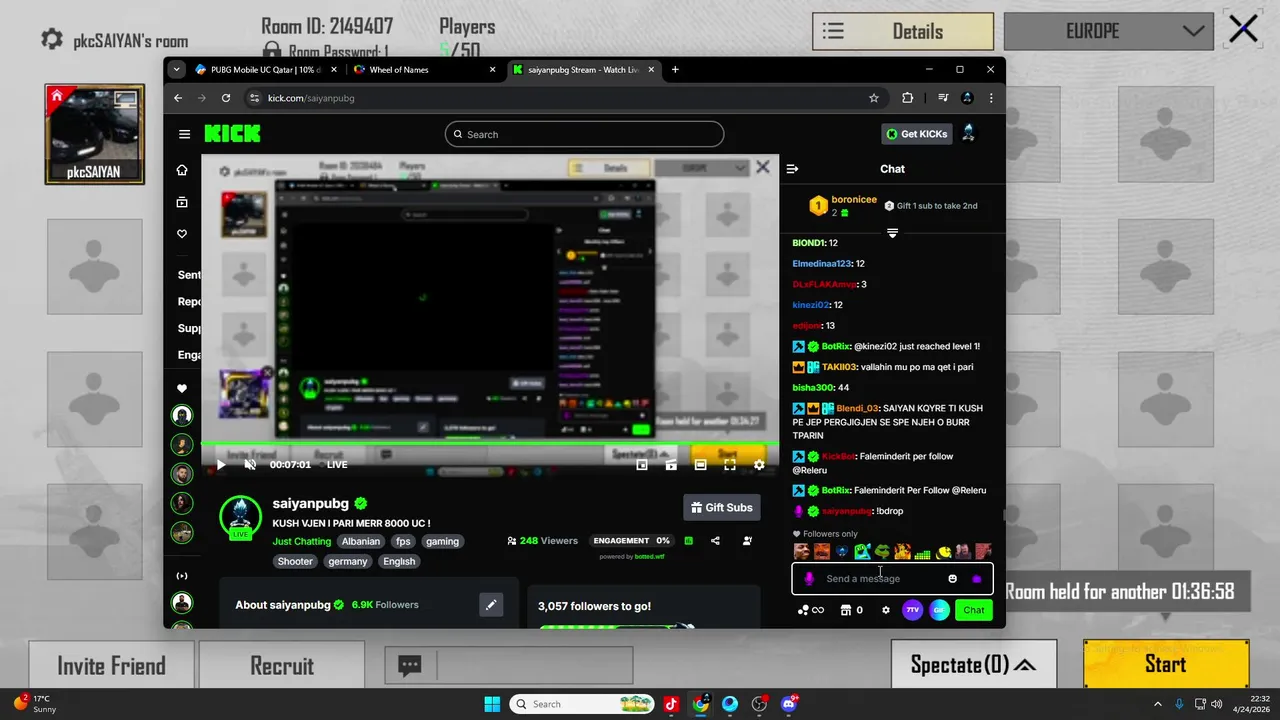Viewport: 1280px width, 720px height.
Task: Enable theater mode on player
Action: (701, 465)
